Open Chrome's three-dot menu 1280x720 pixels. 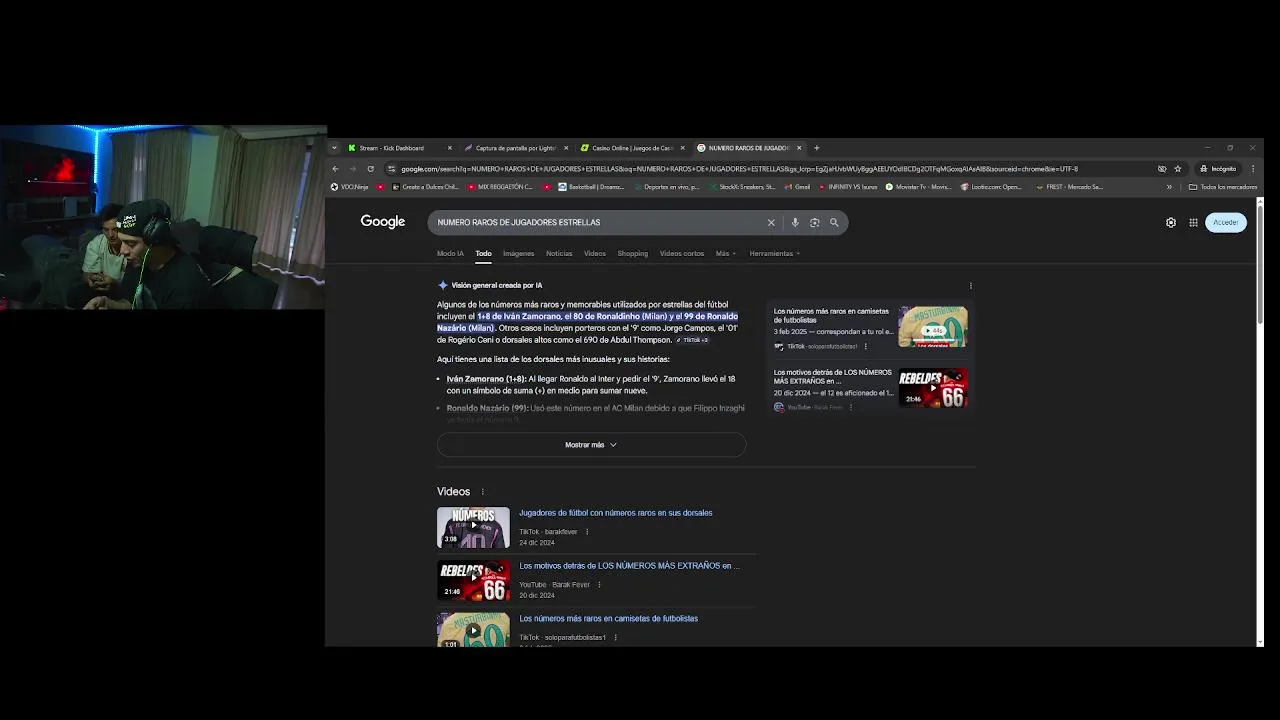tap(1253, 169)
